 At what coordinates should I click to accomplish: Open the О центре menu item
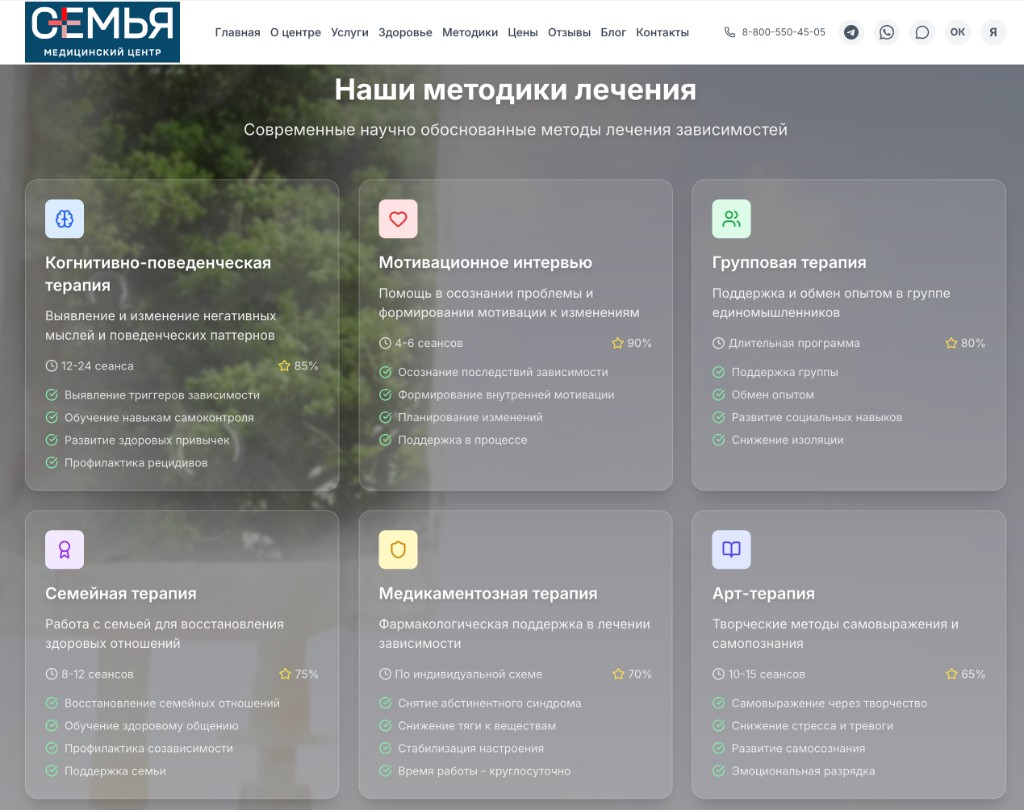coord(296,33)
